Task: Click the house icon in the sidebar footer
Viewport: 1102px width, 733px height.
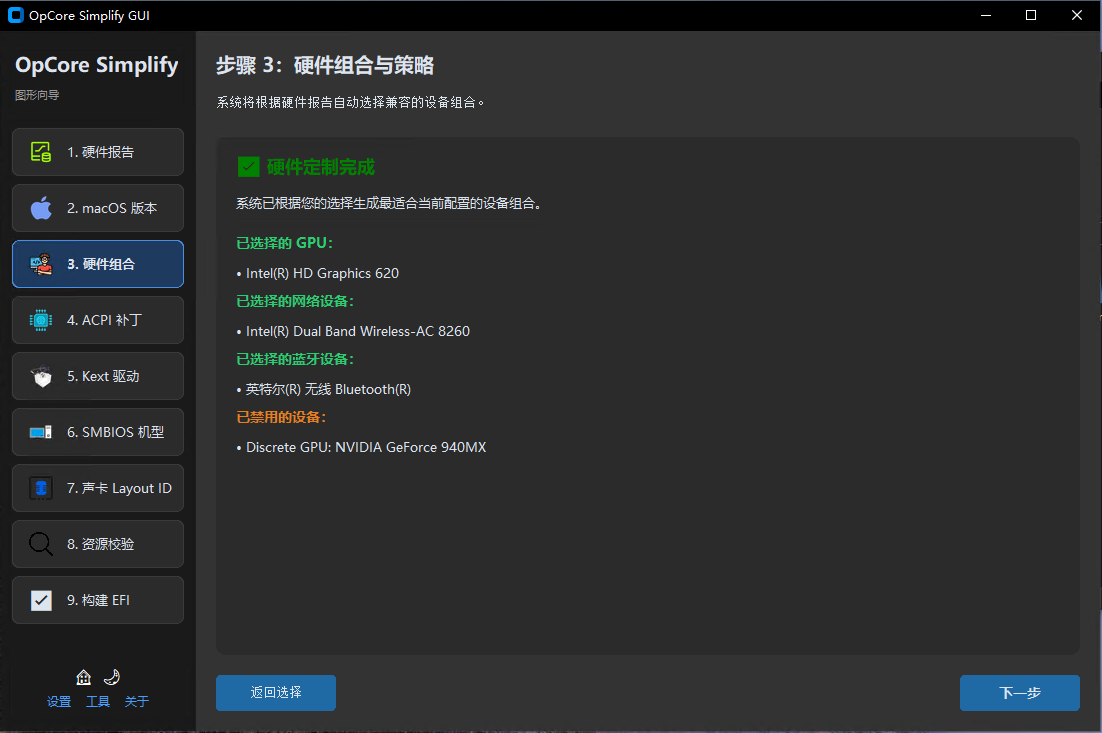Action: tap(84, 677)
